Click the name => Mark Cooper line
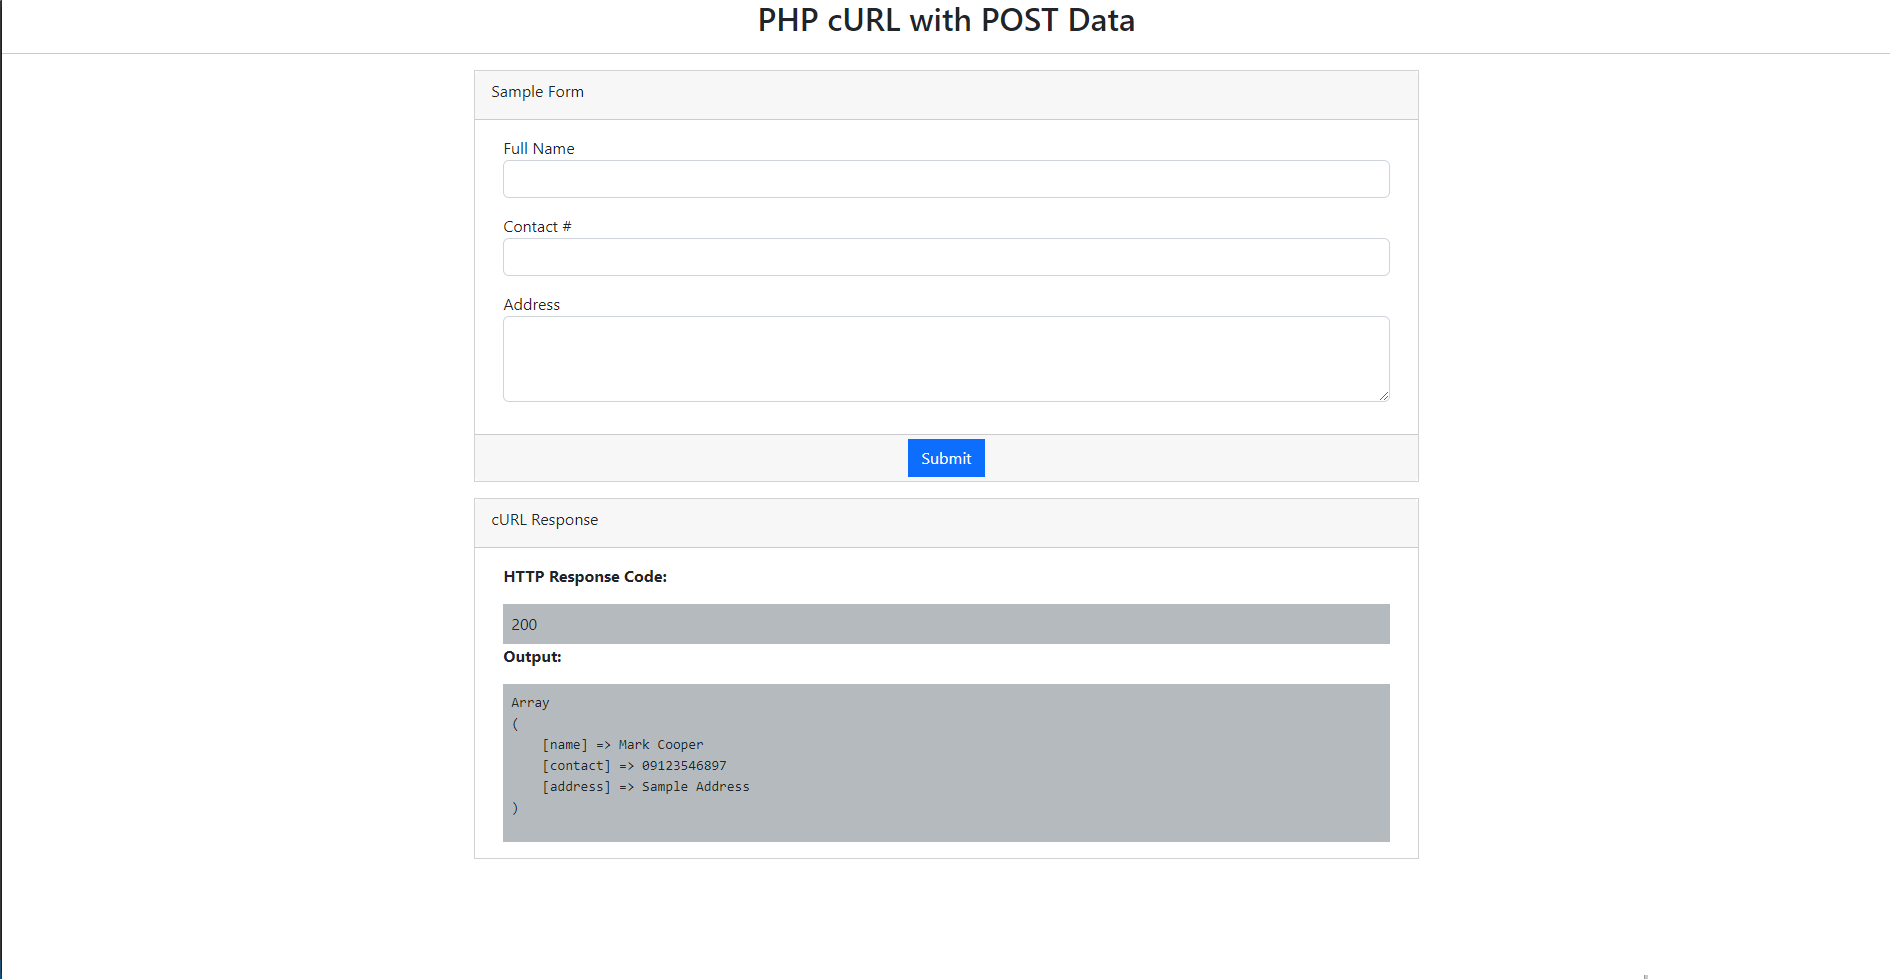The width and height of the screenshot is (1890, 979). 622,744
